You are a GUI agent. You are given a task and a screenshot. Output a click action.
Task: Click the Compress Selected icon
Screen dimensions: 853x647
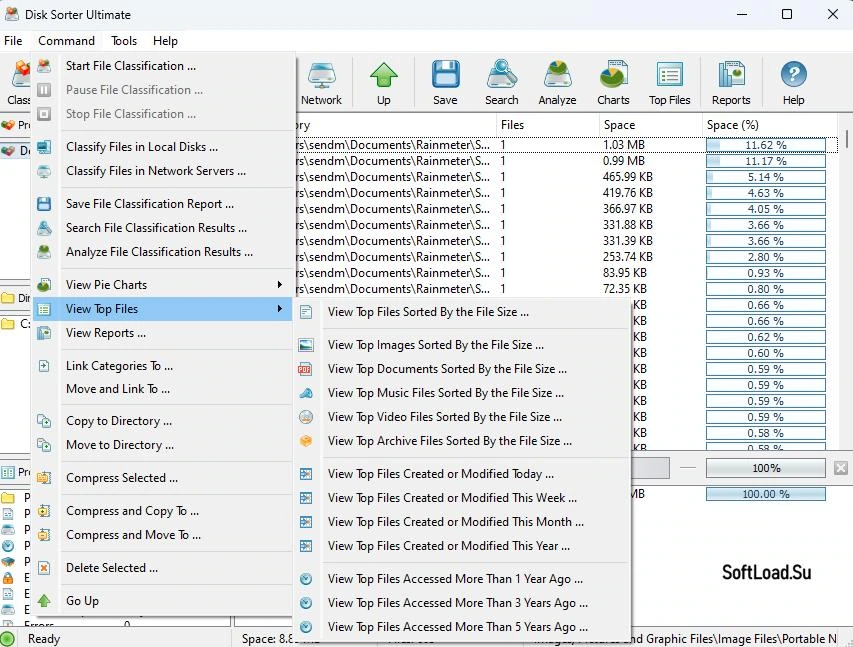[44, 478]
